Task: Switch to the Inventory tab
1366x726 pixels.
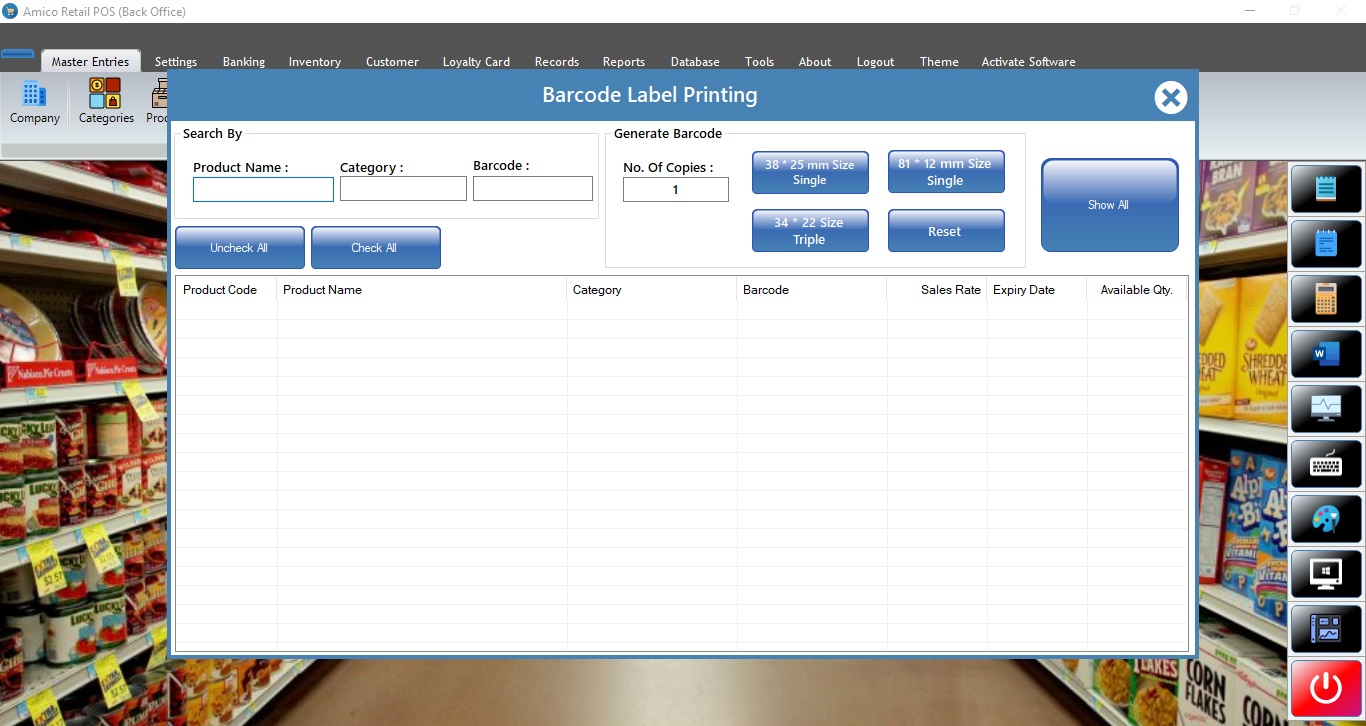Action: 315,62
